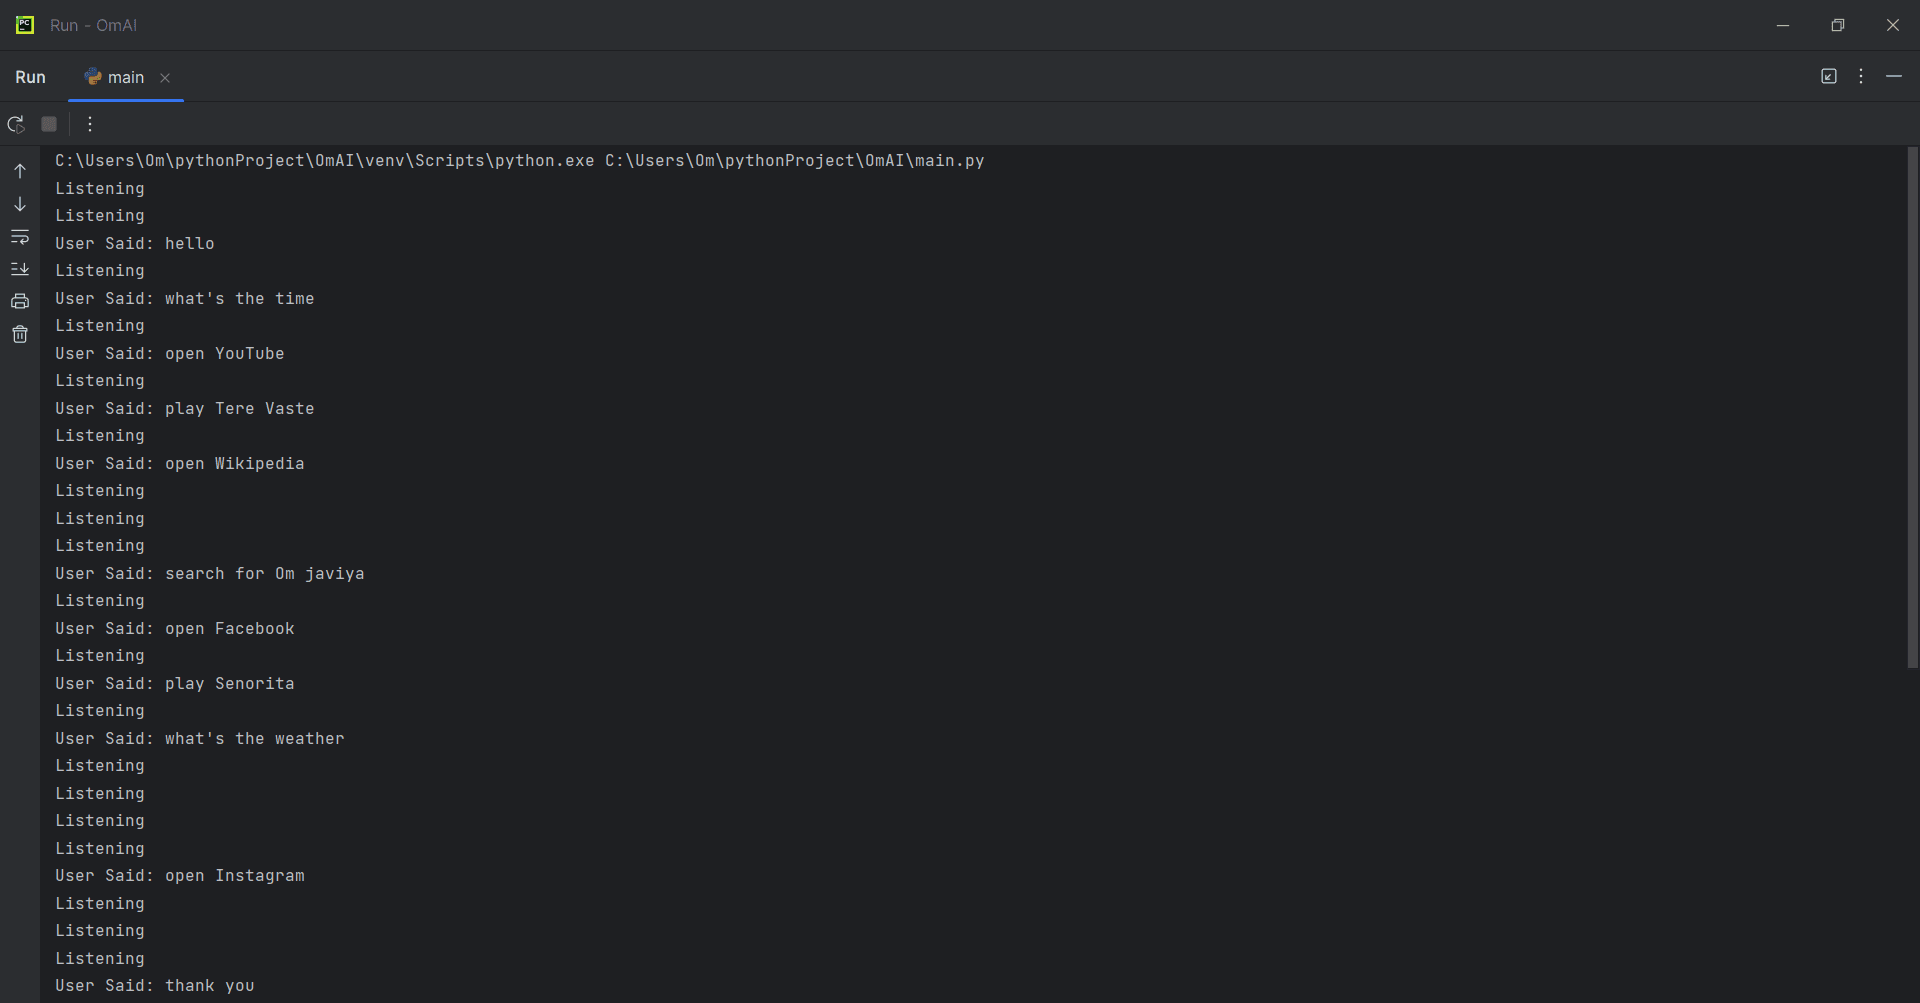This screenshot has width=1920, height=1003.
Task: Click 'User Said: thank you' line
Action: pos(155,986)
